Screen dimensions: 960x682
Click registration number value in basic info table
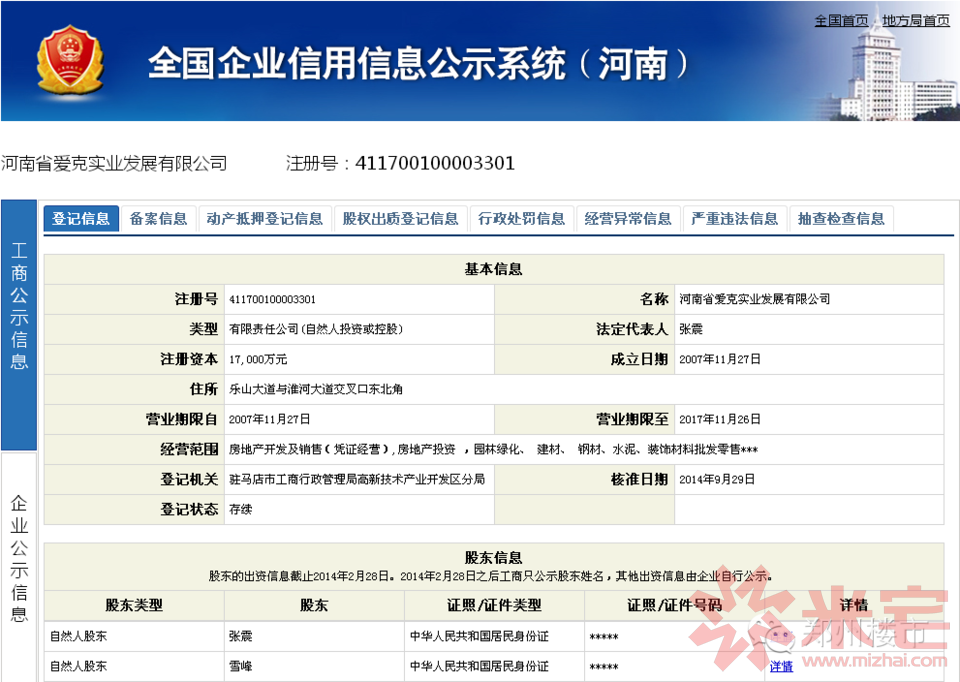pos(272,299)
